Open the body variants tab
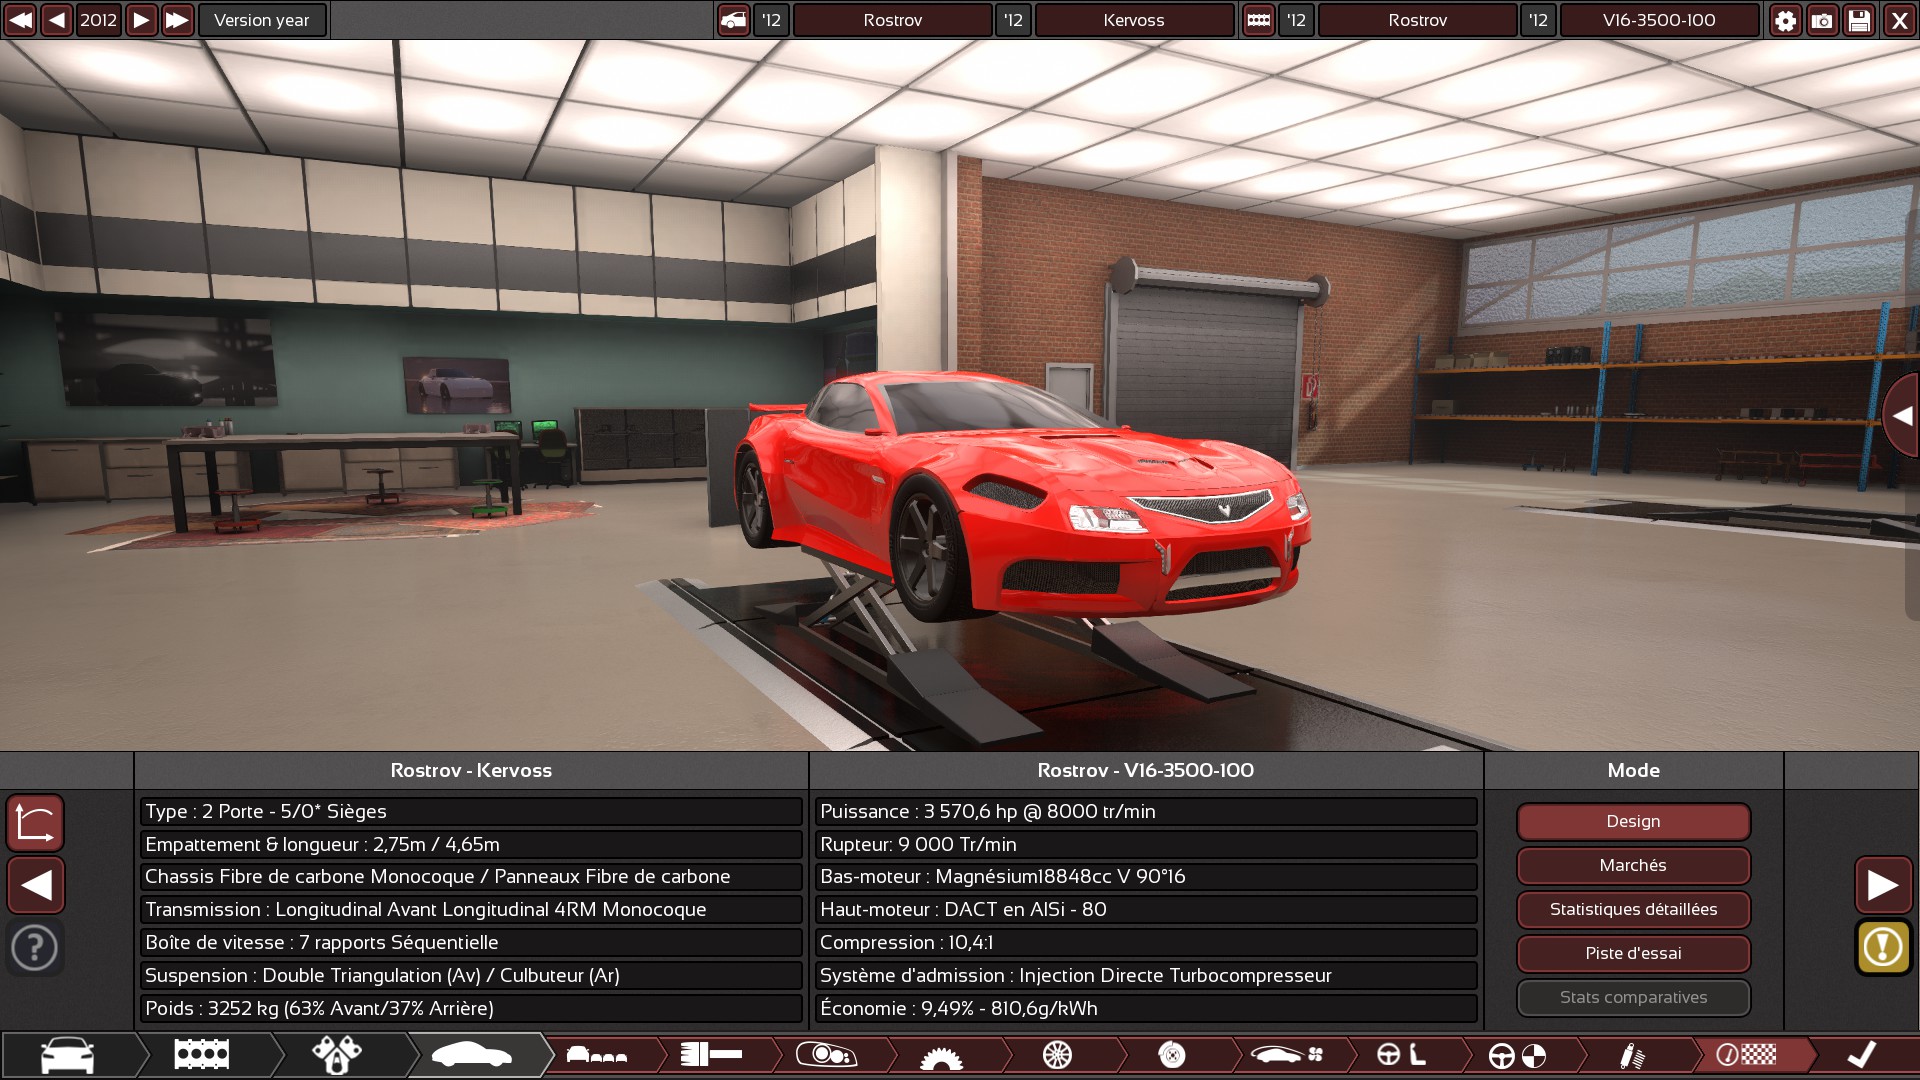The width and height of the screenshot is (1920, 1080). point(597,1055)
